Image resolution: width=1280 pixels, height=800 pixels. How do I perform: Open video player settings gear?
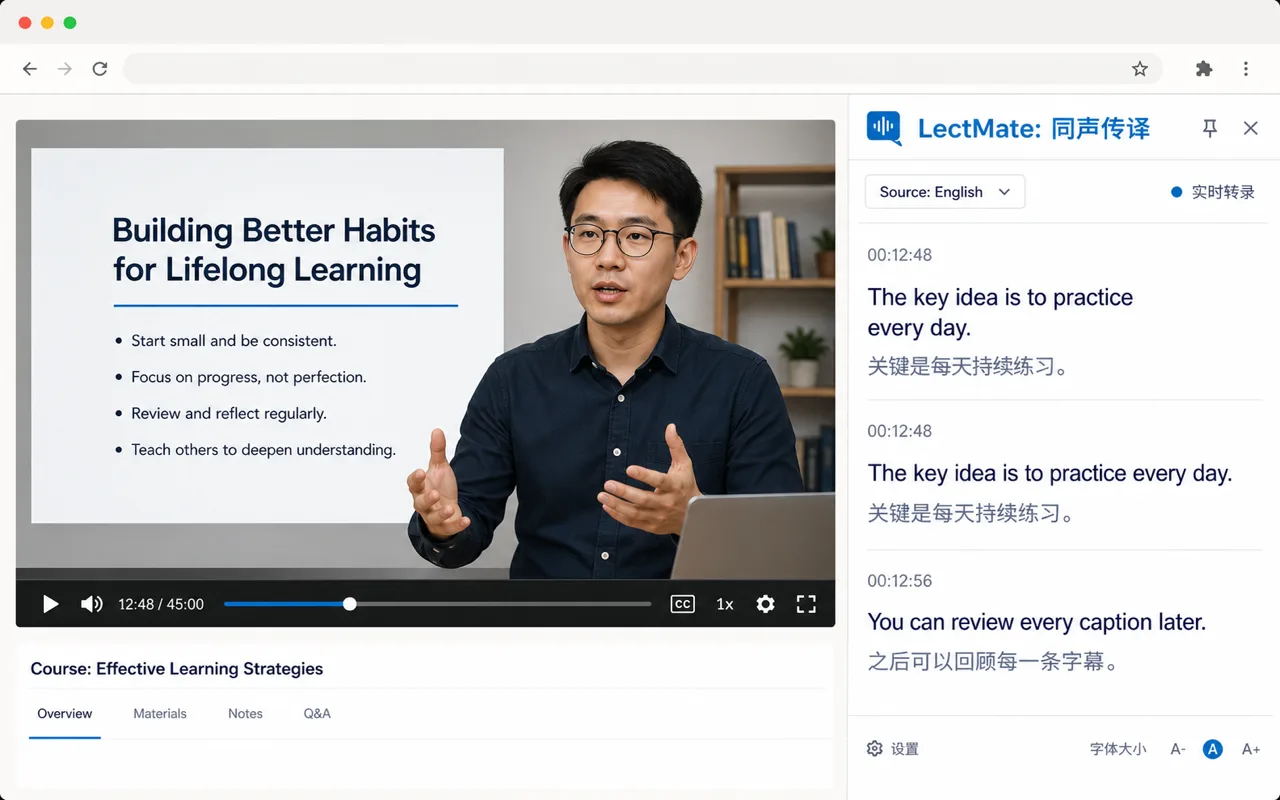(x=765, y=604)
